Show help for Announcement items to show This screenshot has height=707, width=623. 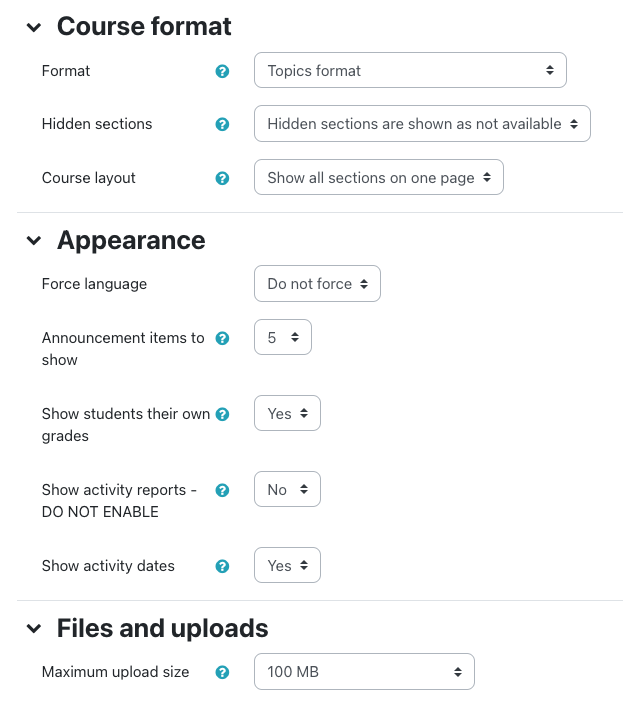pyautogui.click(x=222, y=338)
